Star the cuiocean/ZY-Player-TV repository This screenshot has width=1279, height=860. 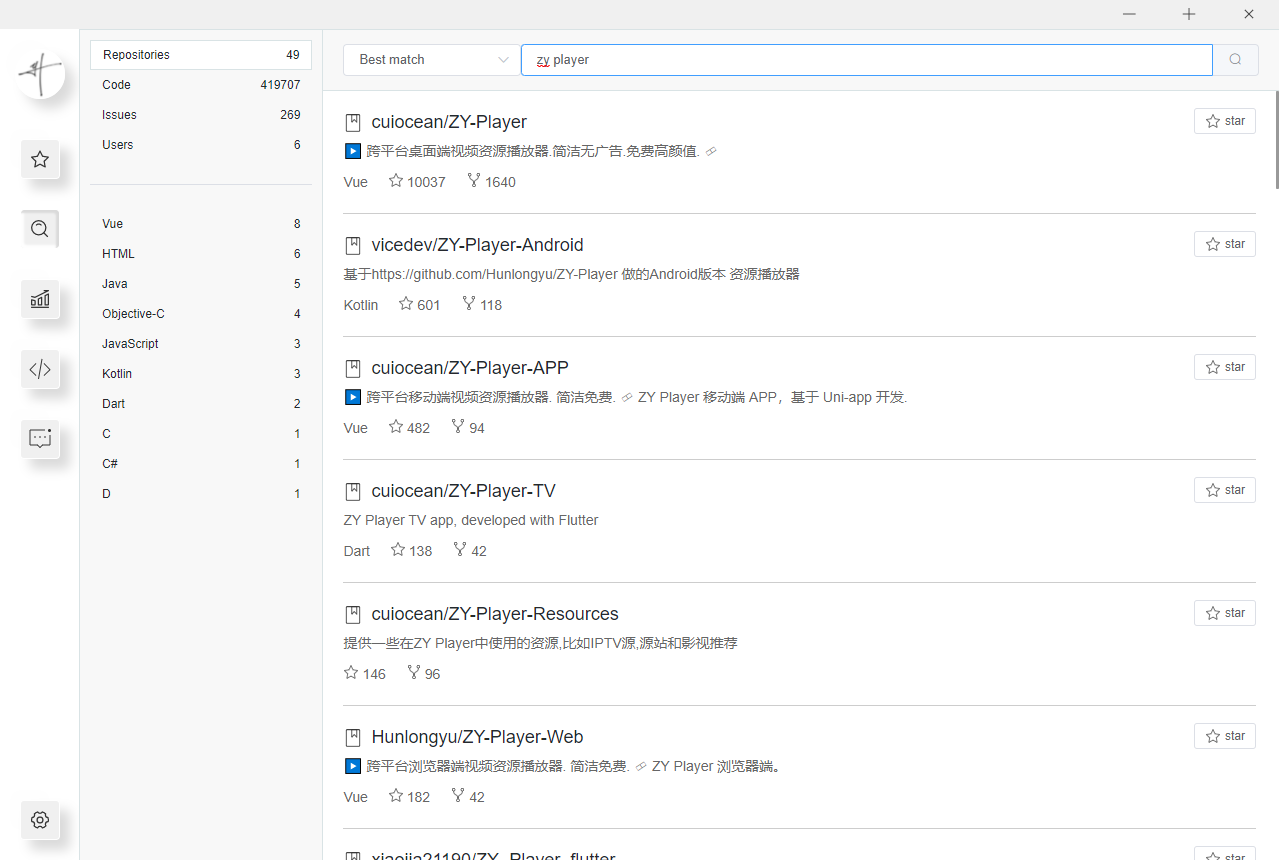(1225, 490)
